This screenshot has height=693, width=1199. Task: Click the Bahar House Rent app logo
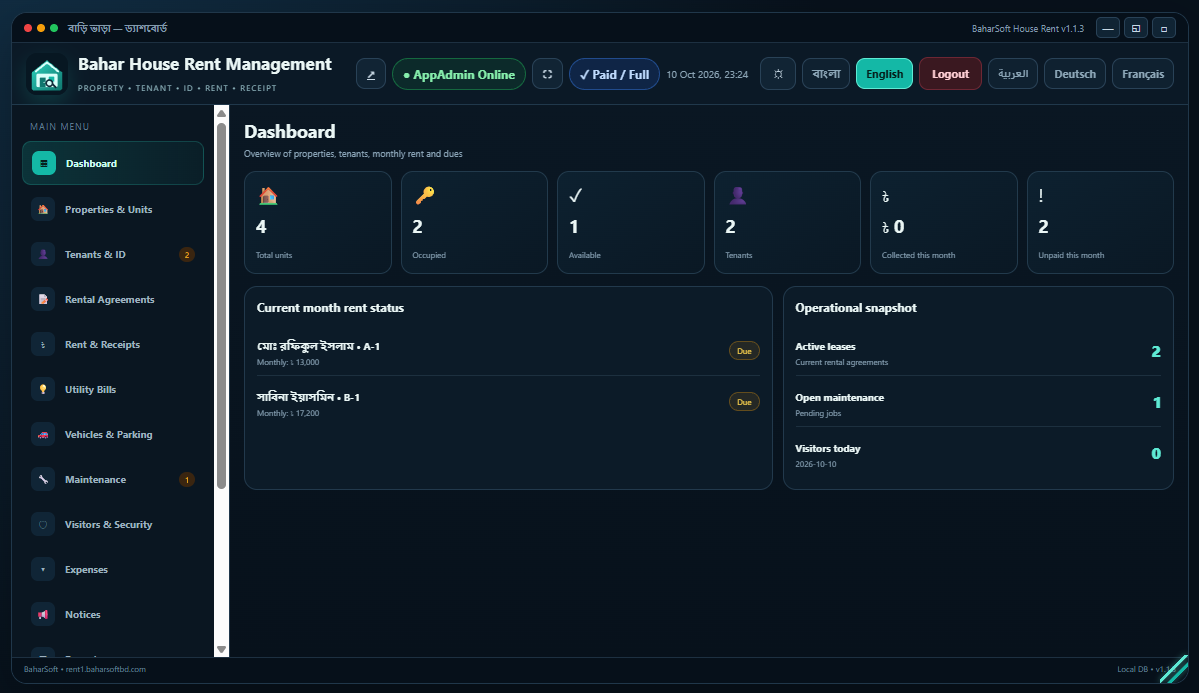(47, 74)
